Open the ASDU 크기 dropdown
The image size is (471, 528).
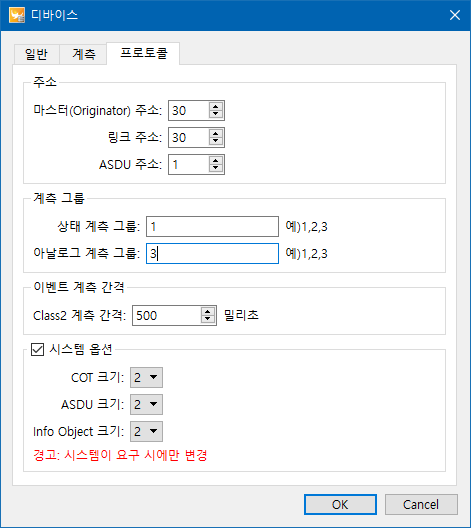point(146,404)
